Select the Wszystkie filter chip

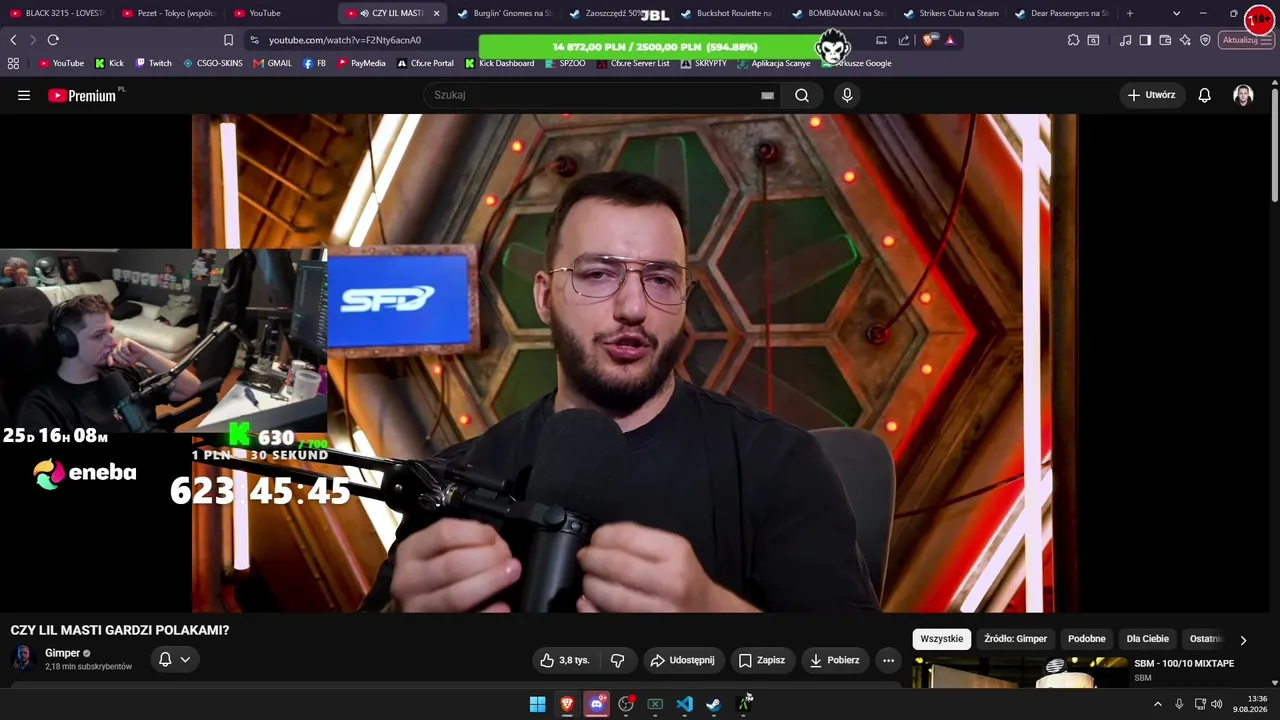point(942,639)
